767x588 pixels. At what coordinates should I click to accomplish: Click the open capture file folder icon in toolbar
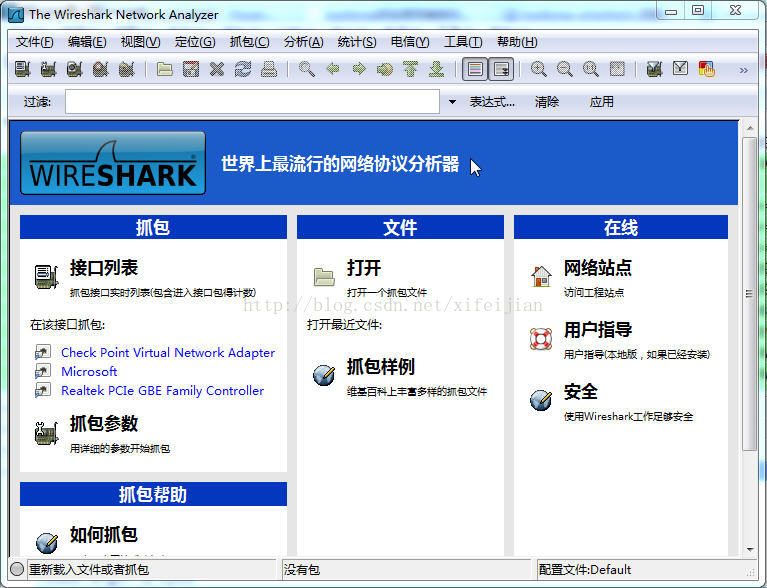164,69
